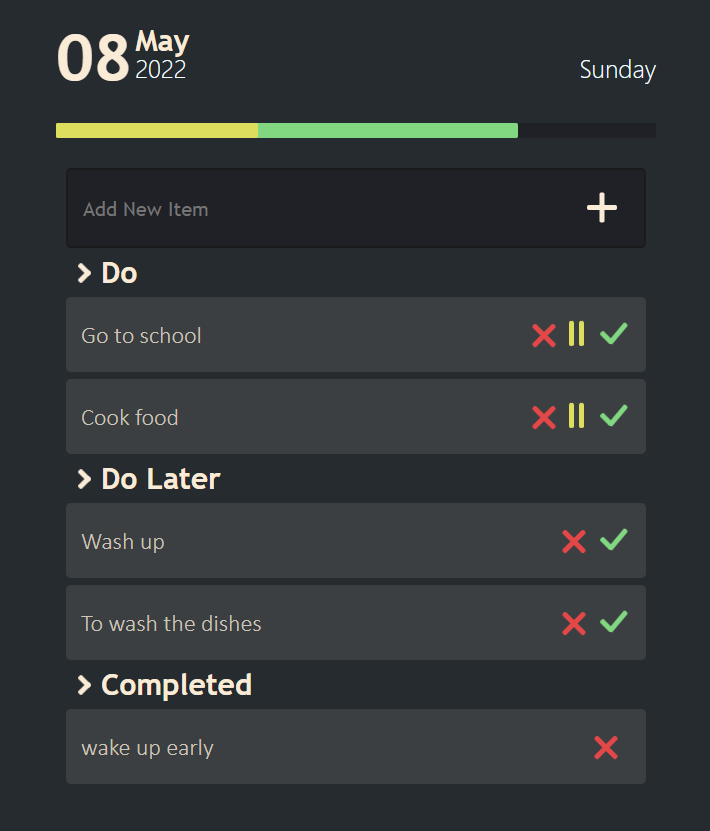Viewport: 710px width, 831px height.
Task: Remove "To wash the dishes" from the list
Action: 573,623
